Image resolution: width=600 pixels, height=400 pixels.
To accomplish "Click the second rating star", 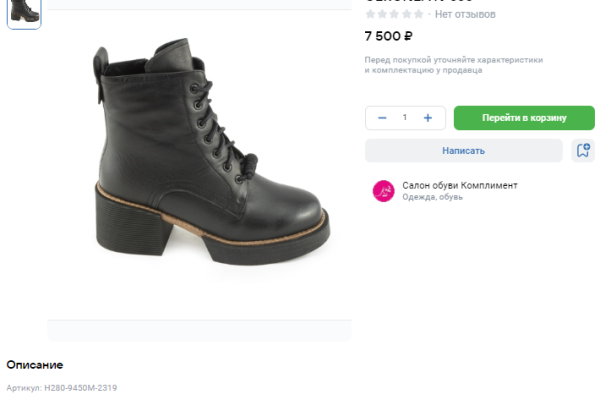I will 382,15.
